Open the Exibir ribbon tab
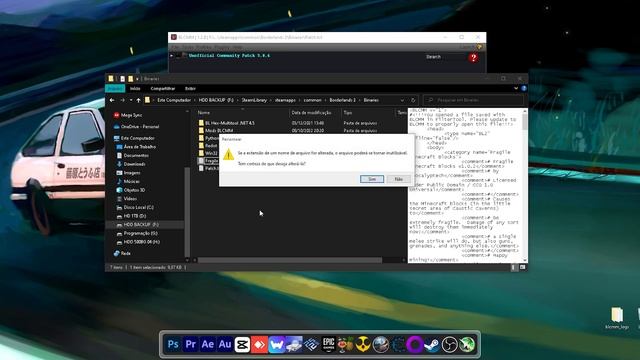This screenshot has width=640, height=360. (x=190, y=89)
